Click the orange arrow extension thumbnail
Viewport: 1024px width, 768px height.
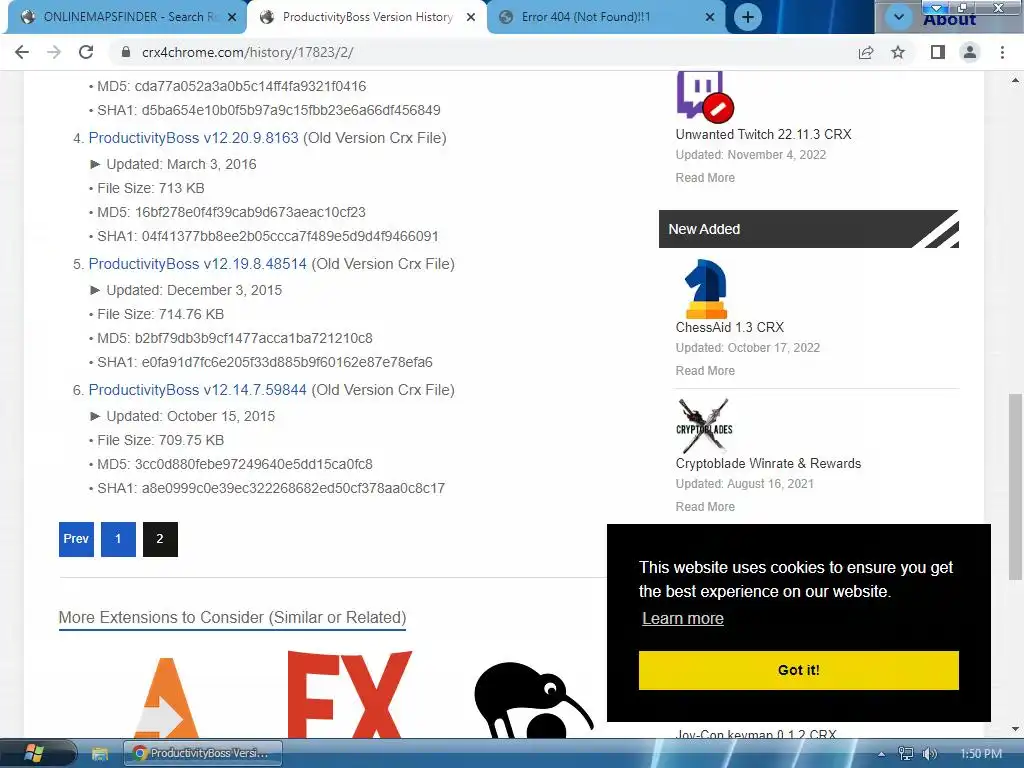[166, 698]
